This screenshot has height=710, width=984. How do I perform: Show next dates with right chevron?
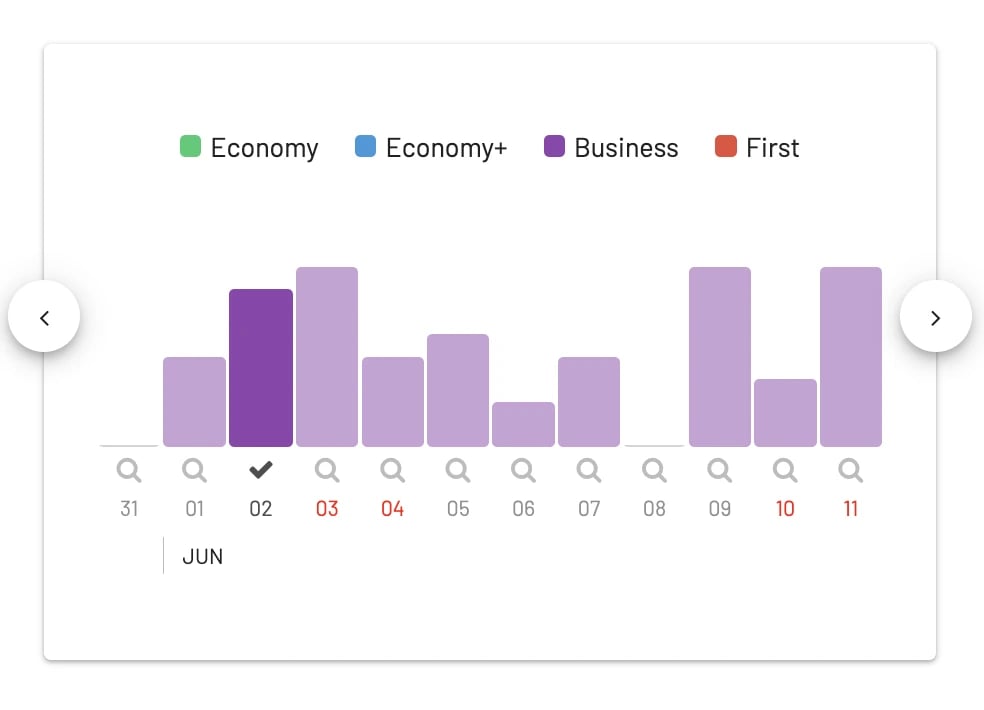[x=936, y=316]
